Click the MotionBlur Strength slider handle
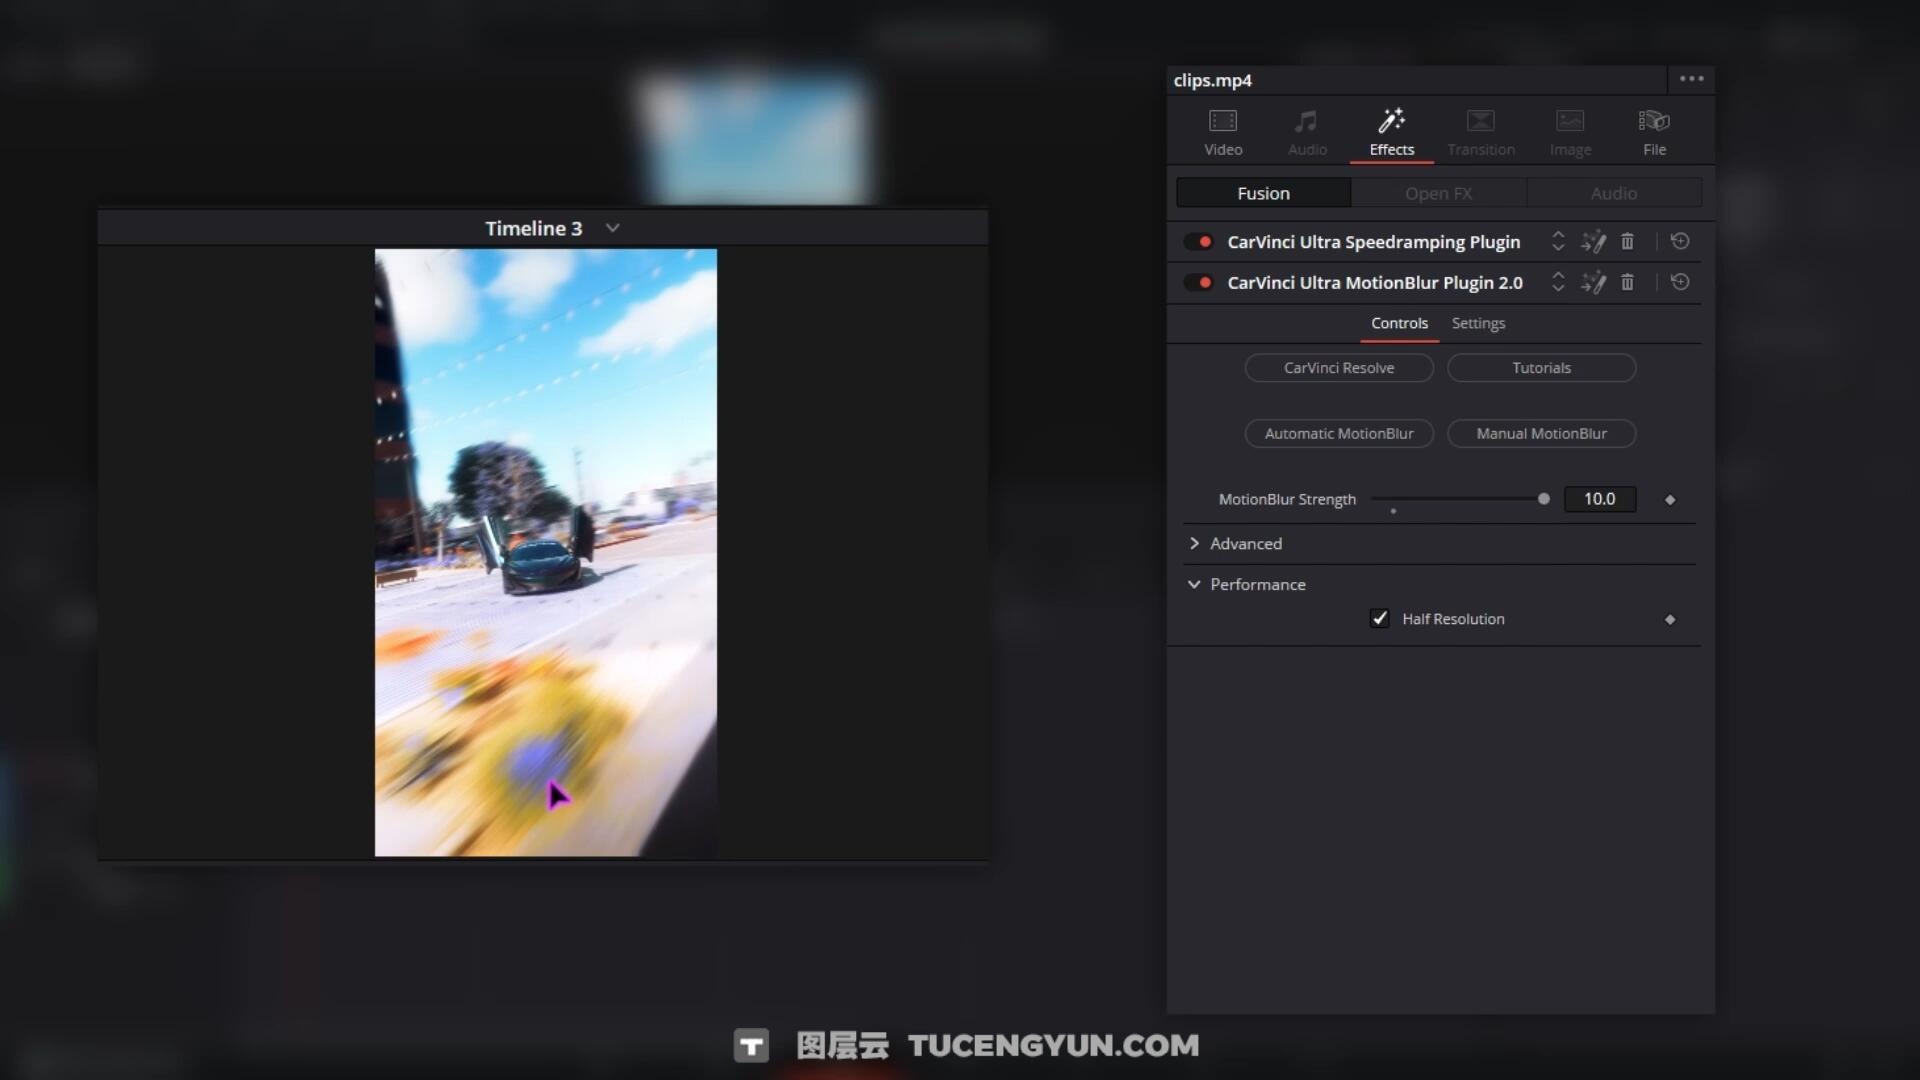Viewport: 1920px width, 1080px height. pos(1543,499)
